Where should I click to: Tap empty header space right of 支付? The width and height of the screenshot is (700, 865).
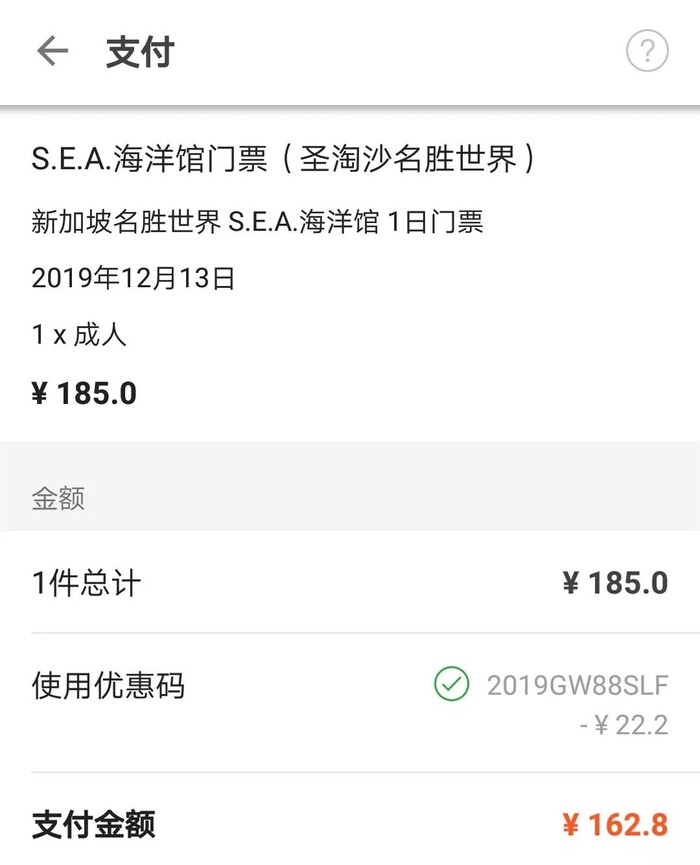(x=400, y=52)
